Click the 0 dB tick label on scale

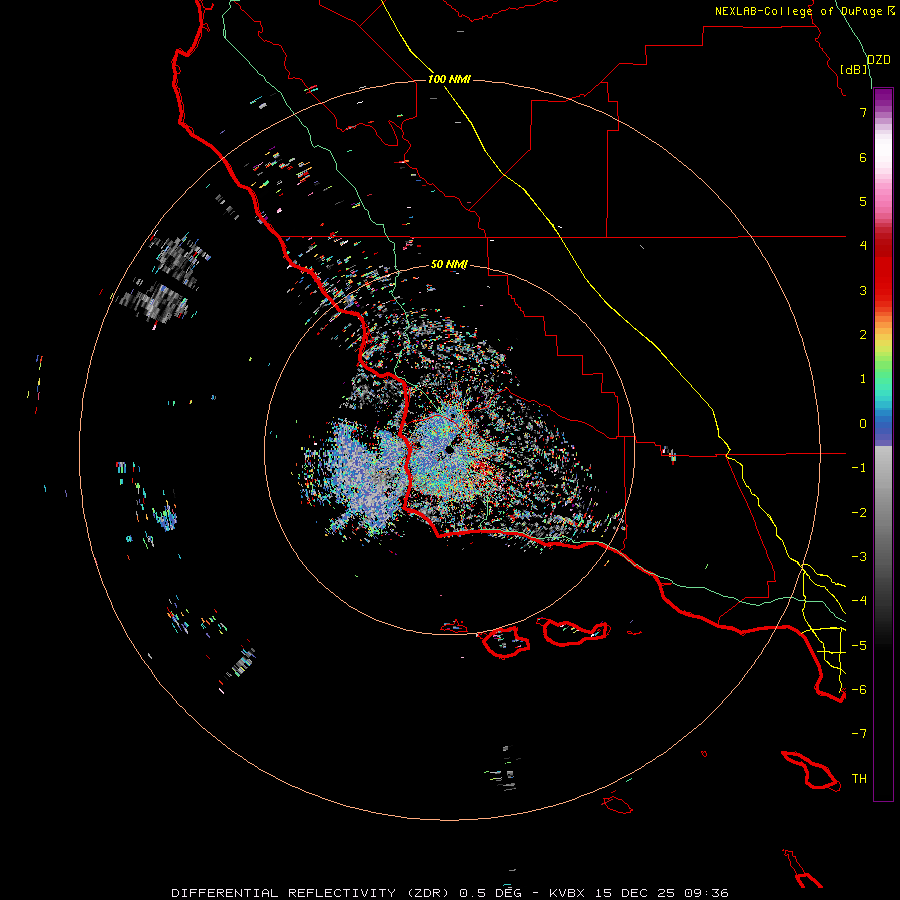coord(863,424)
